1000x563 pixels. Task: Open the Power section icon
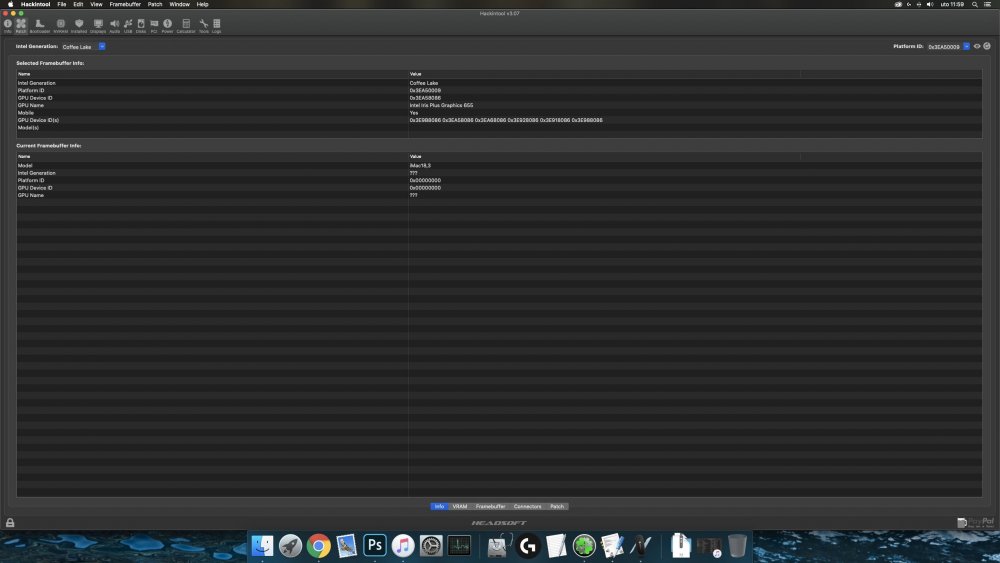coord(167,26)
